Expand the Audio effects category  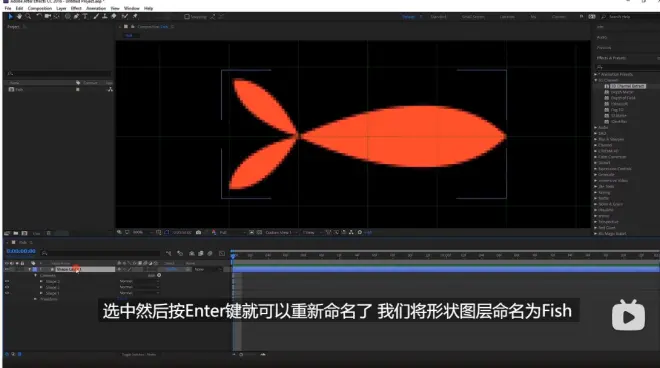(596, 128)
